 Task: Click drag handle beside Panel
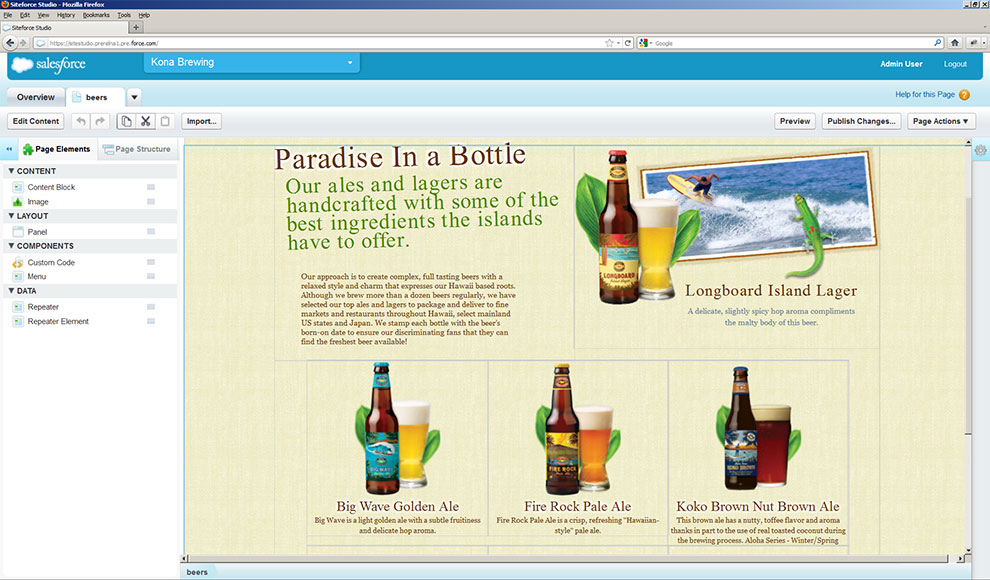pyautogui.click(x=151, y=232)
